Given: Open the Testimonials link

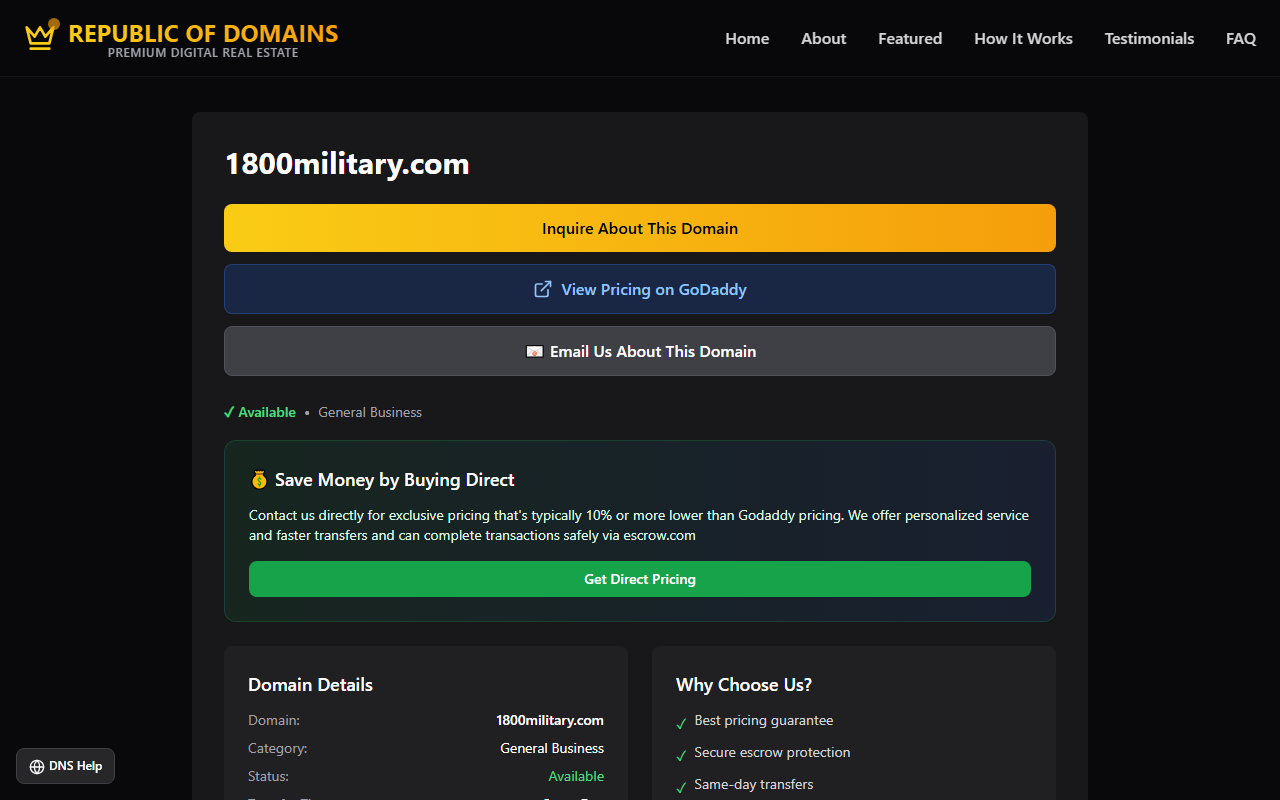Looking at the screenshot, I should click(x=1149, y=38).
